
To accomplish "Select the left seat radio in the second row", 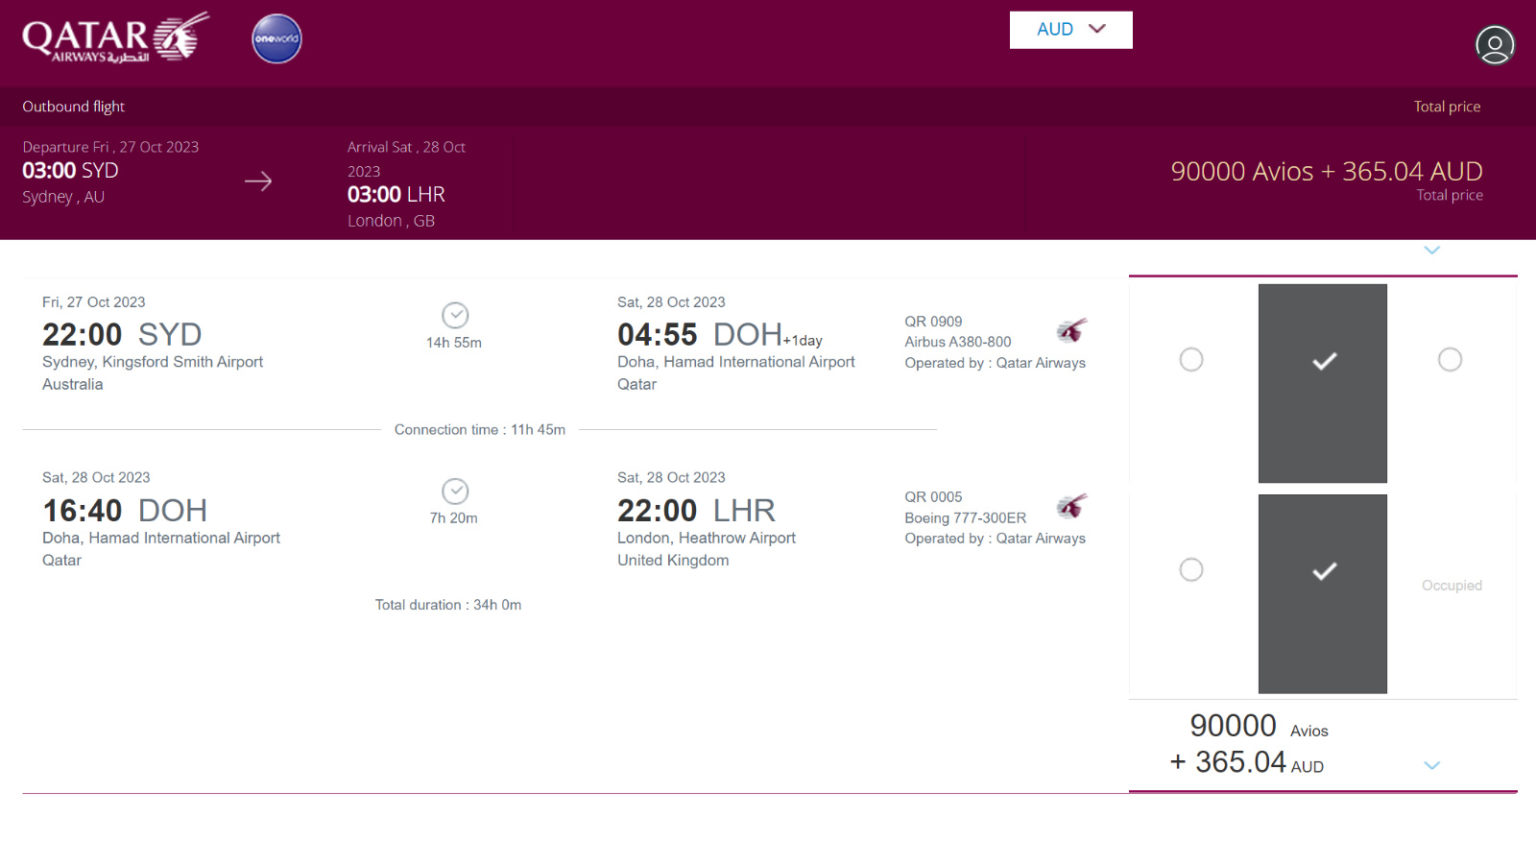I will pyautogui.click(x=1191, y=569).
